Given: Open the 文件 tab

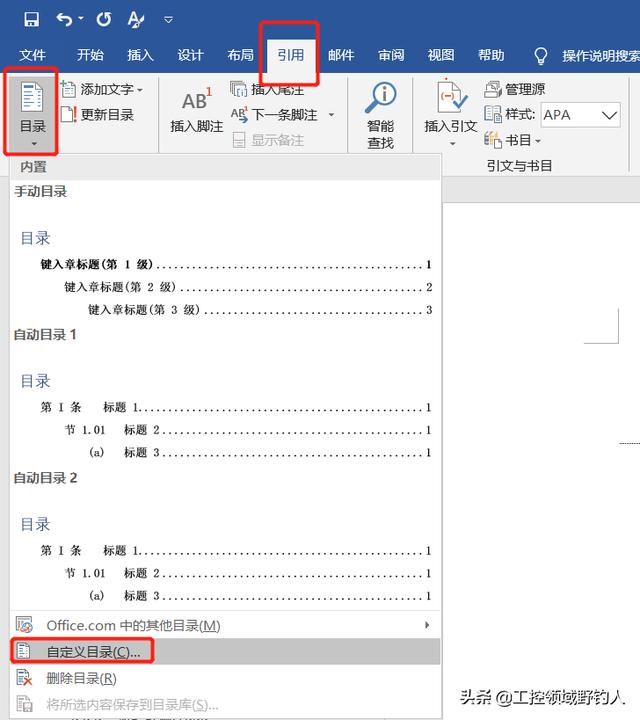Looking at the screenshot, I should click(32, 55).
